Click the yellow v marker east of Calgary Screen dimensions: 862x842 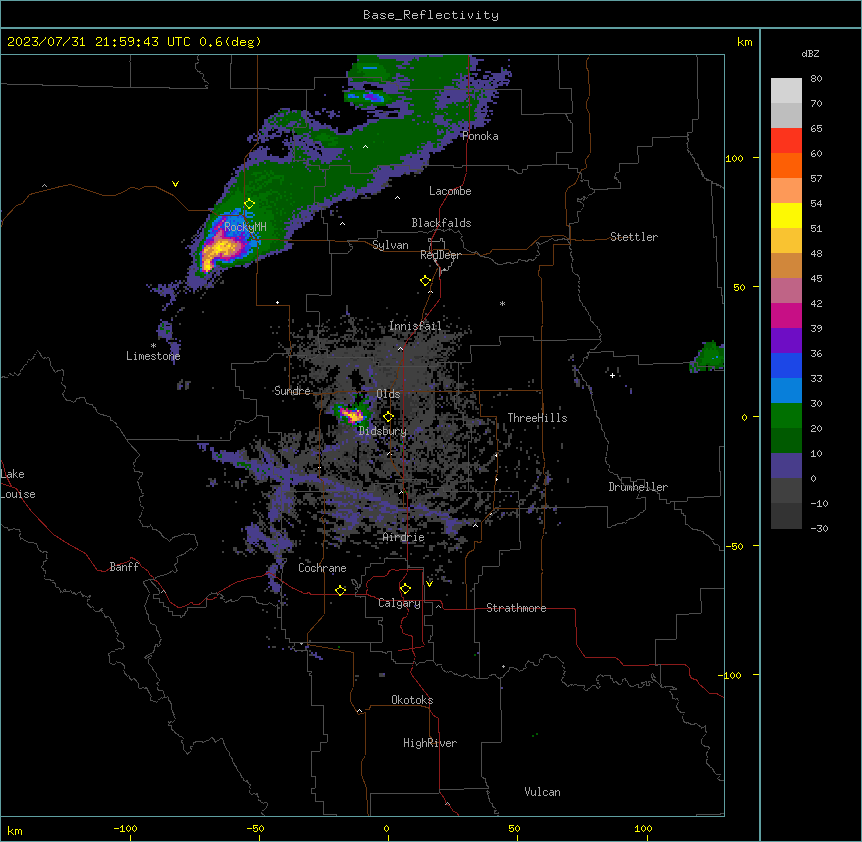click(429, 584)
